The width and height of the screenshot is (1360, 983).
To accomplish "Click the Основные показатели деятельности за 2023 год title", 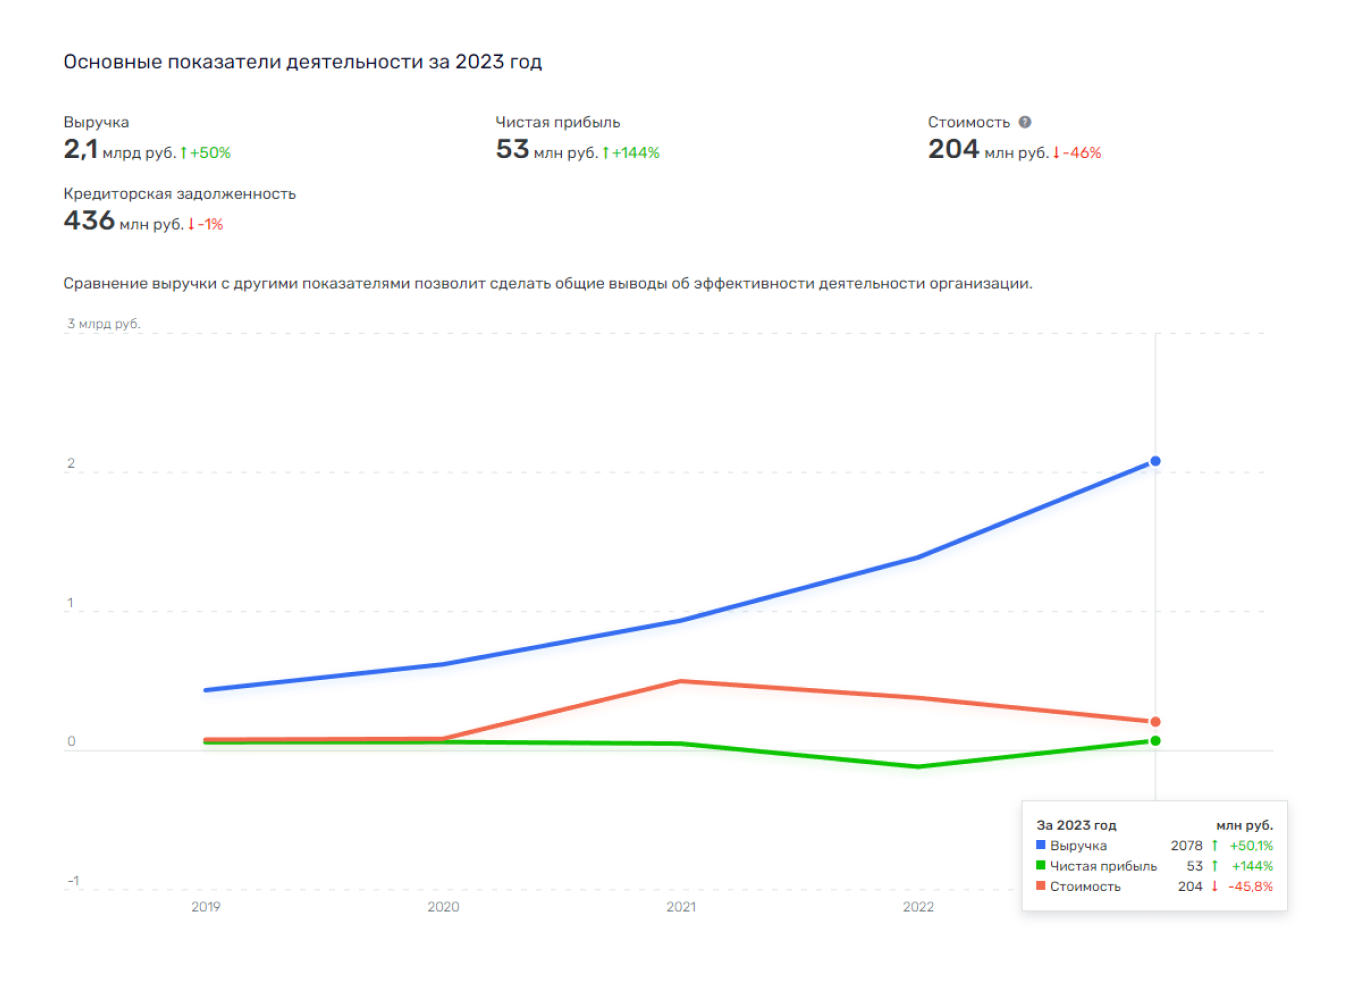I will [302, 62].
